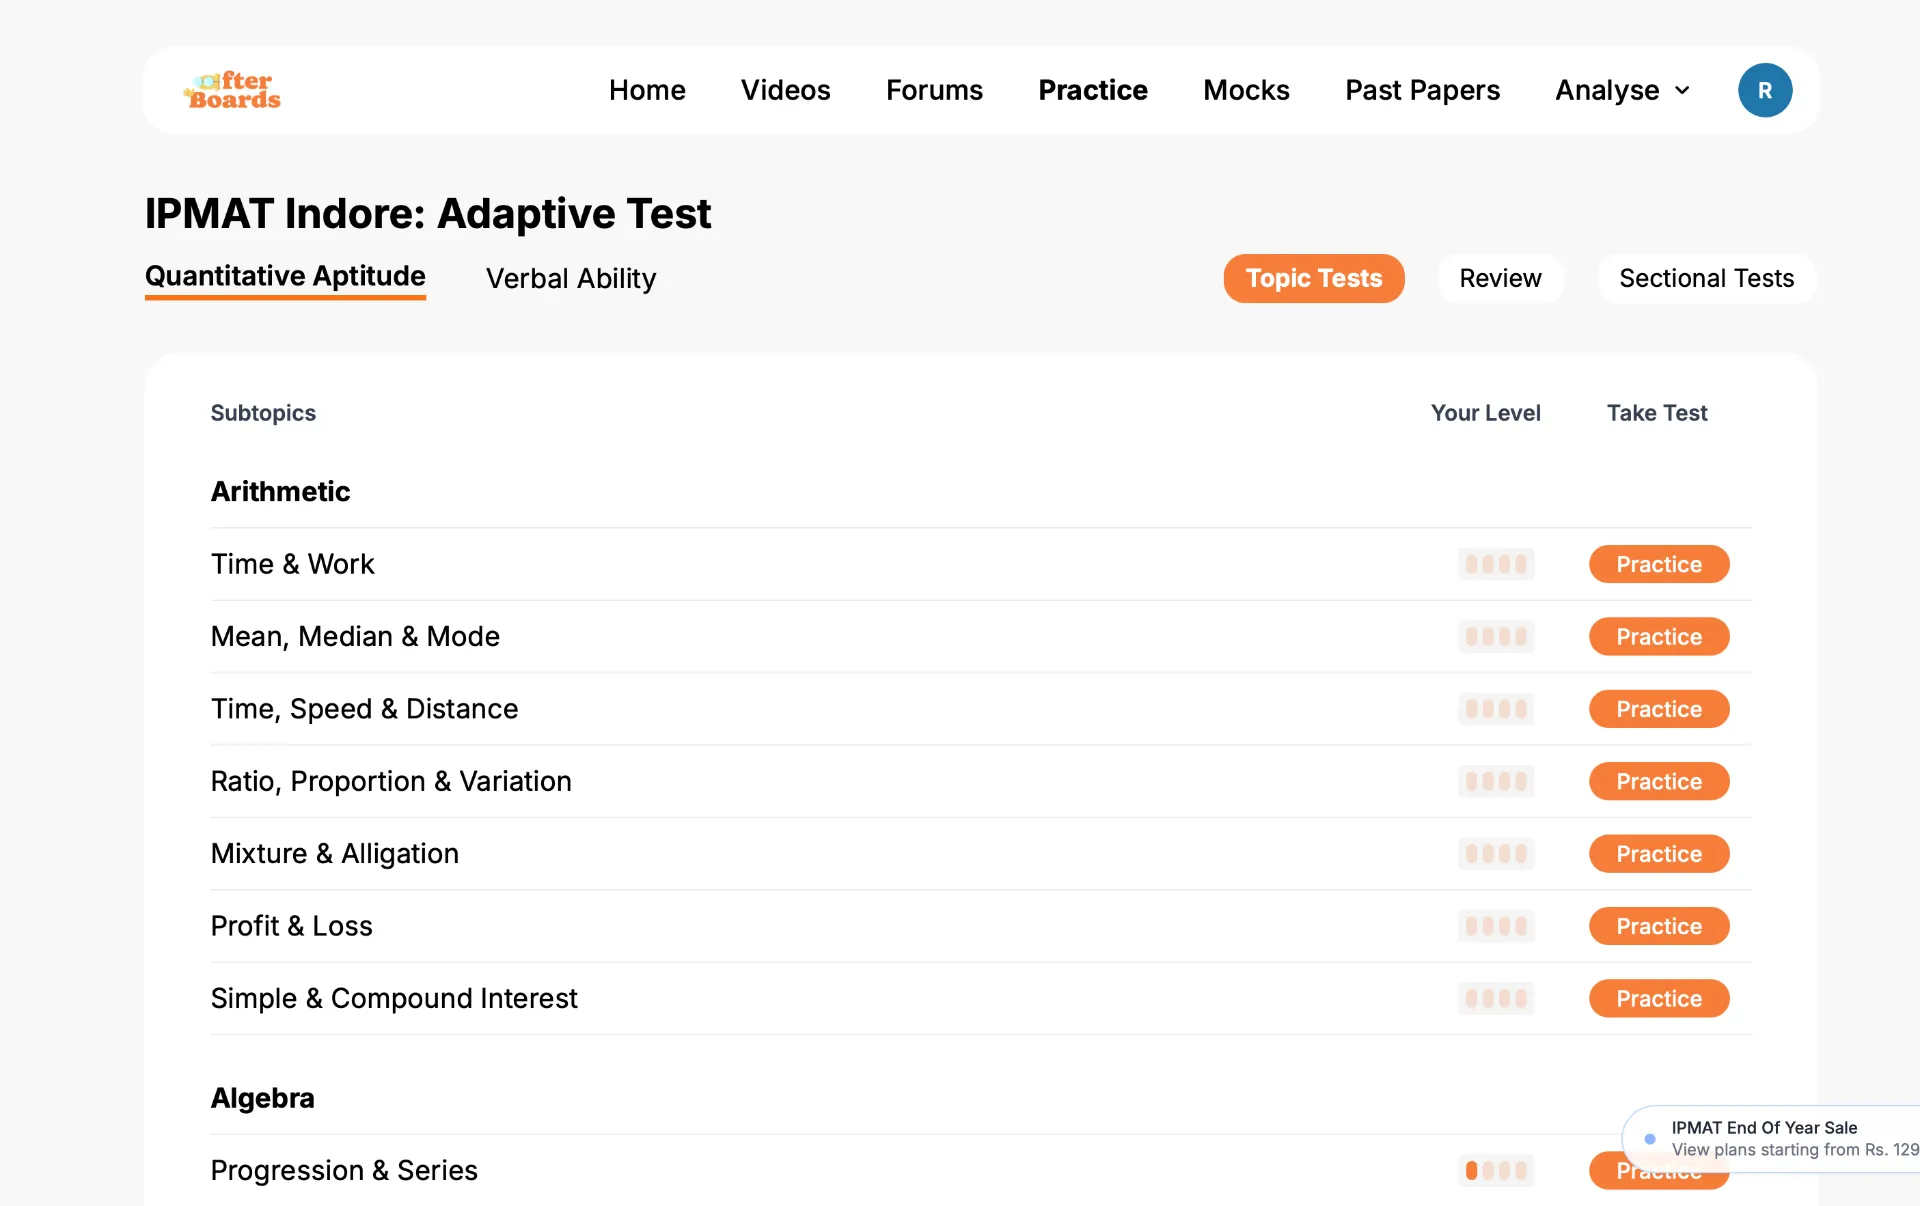Screen dimensions: 1920x1206
Task: Start Practice for Mean, Median & Mode
Action: tap(1659, 636)
